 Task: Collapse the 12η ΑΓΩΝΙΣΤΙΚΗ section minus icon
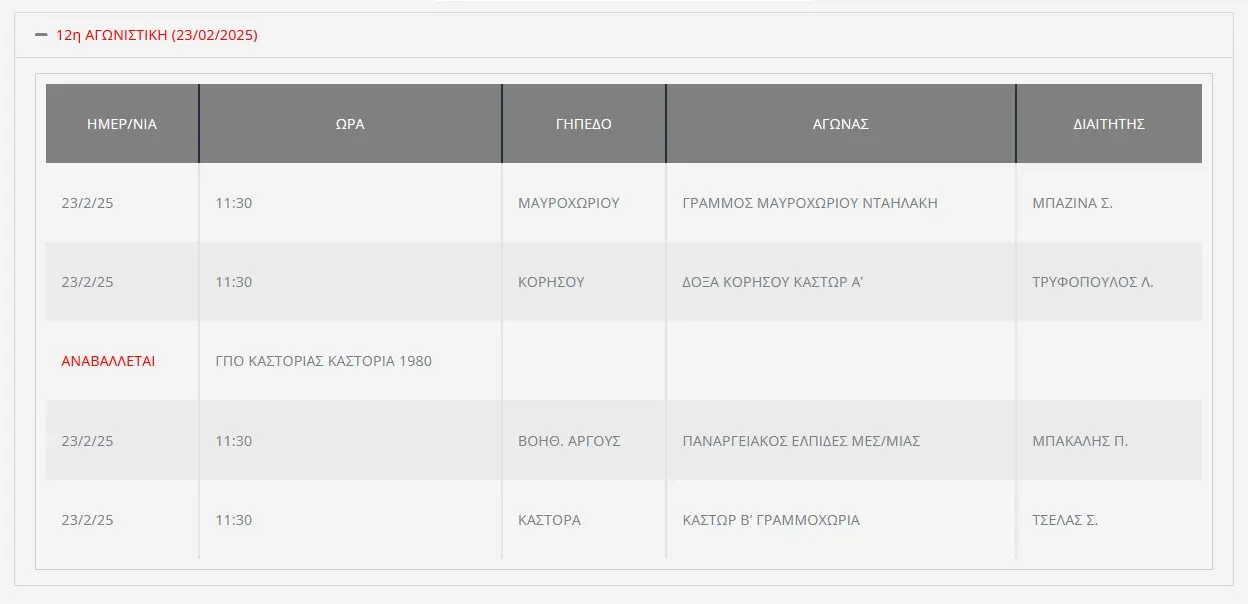pos(41,35)
